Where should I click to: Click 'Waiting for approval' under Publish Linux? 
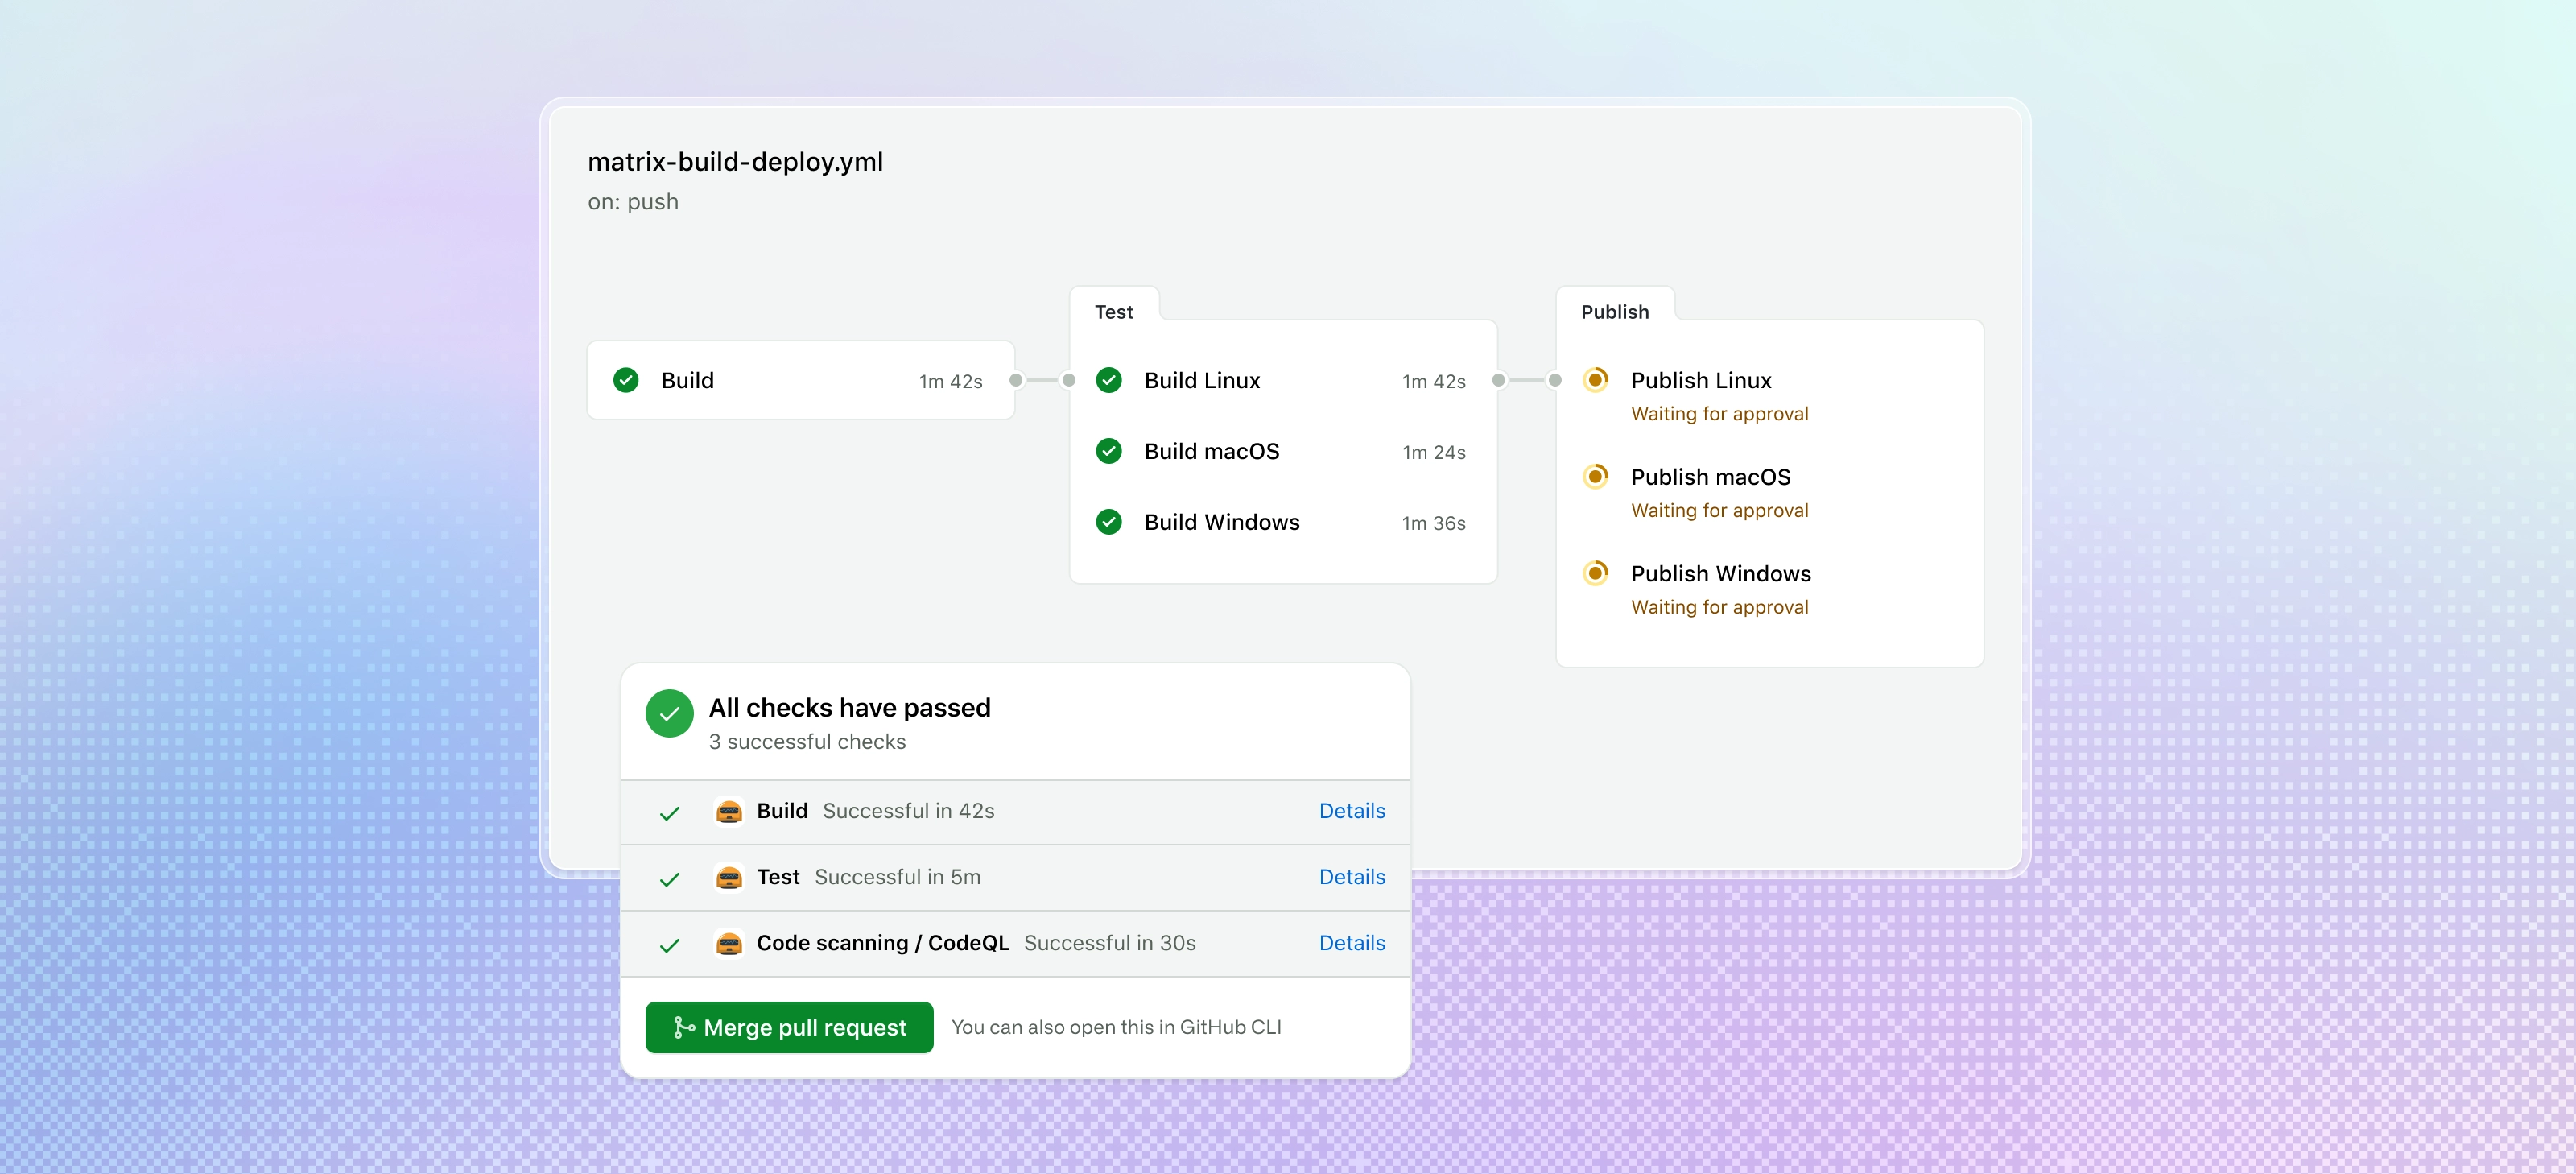pyautogui.click(x=1719, y=414)
